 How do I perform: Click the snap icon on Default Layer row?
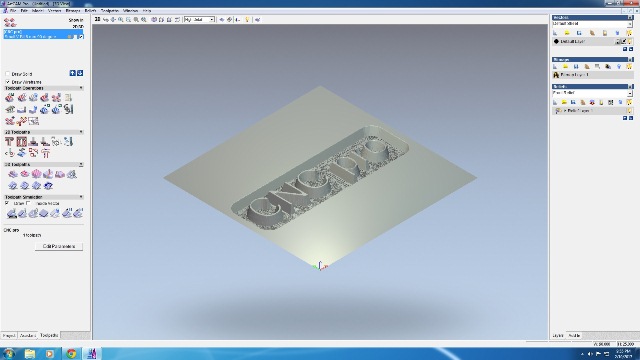click(624, 41)
